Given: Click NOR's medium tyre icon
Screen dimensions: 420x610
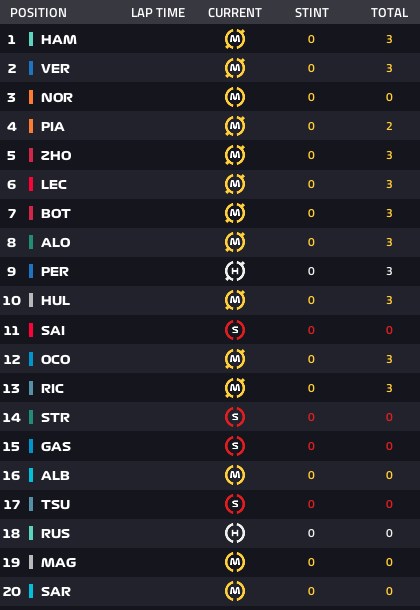Looking at the screenshot, I should click(235, 97).
